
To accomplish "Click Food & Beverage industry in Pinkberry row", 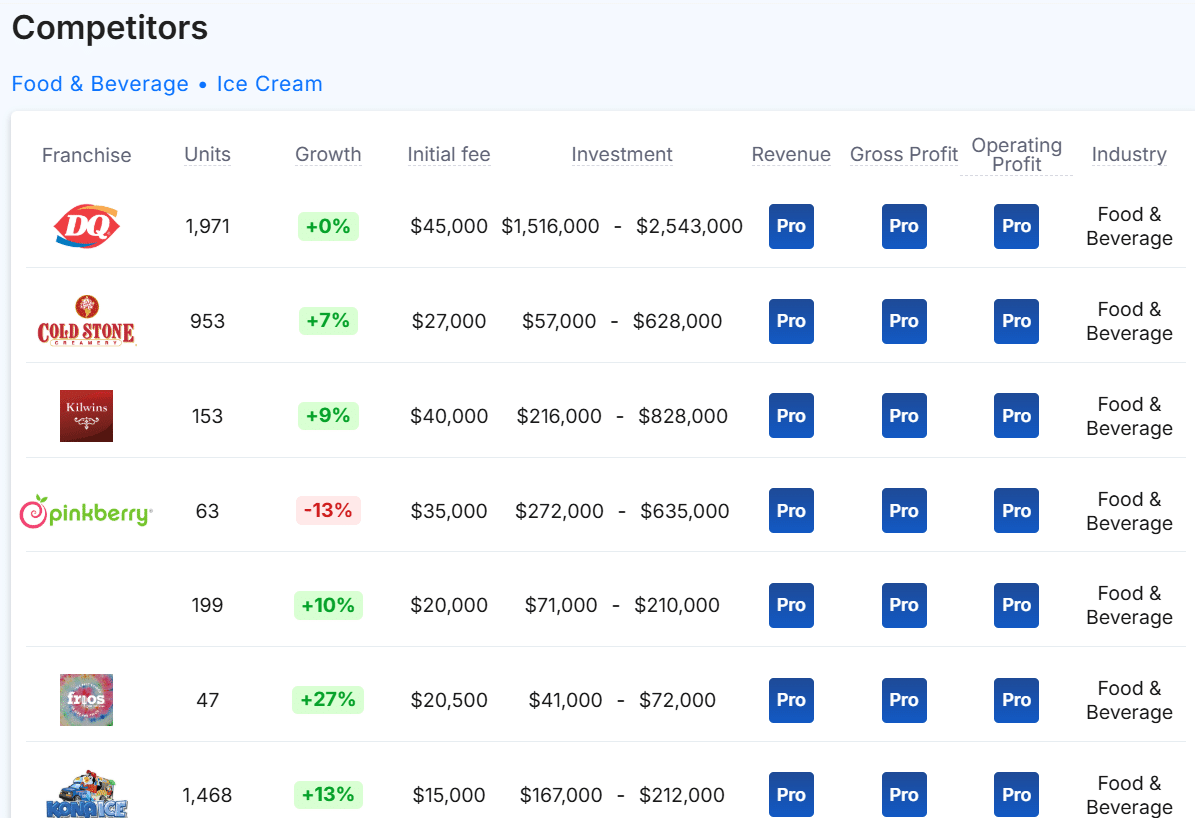I will click(1129, 511).
